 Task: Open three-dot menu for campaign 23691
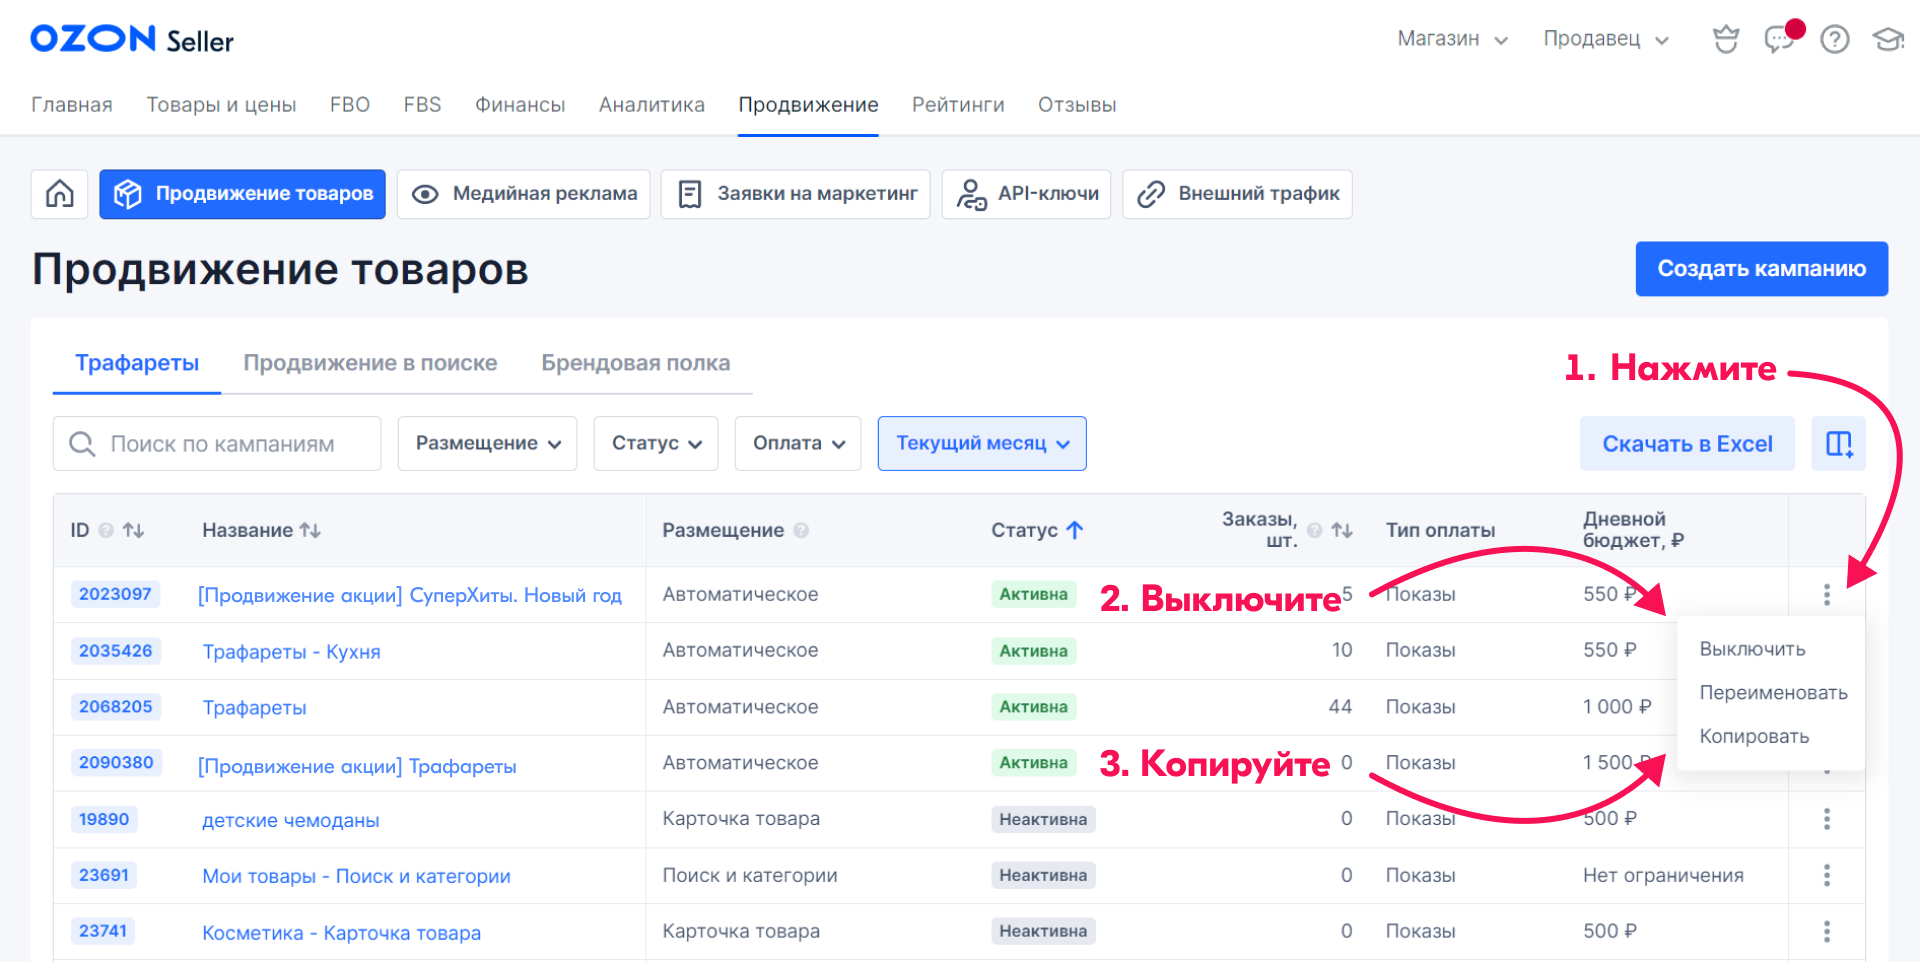pos(1827,875)
